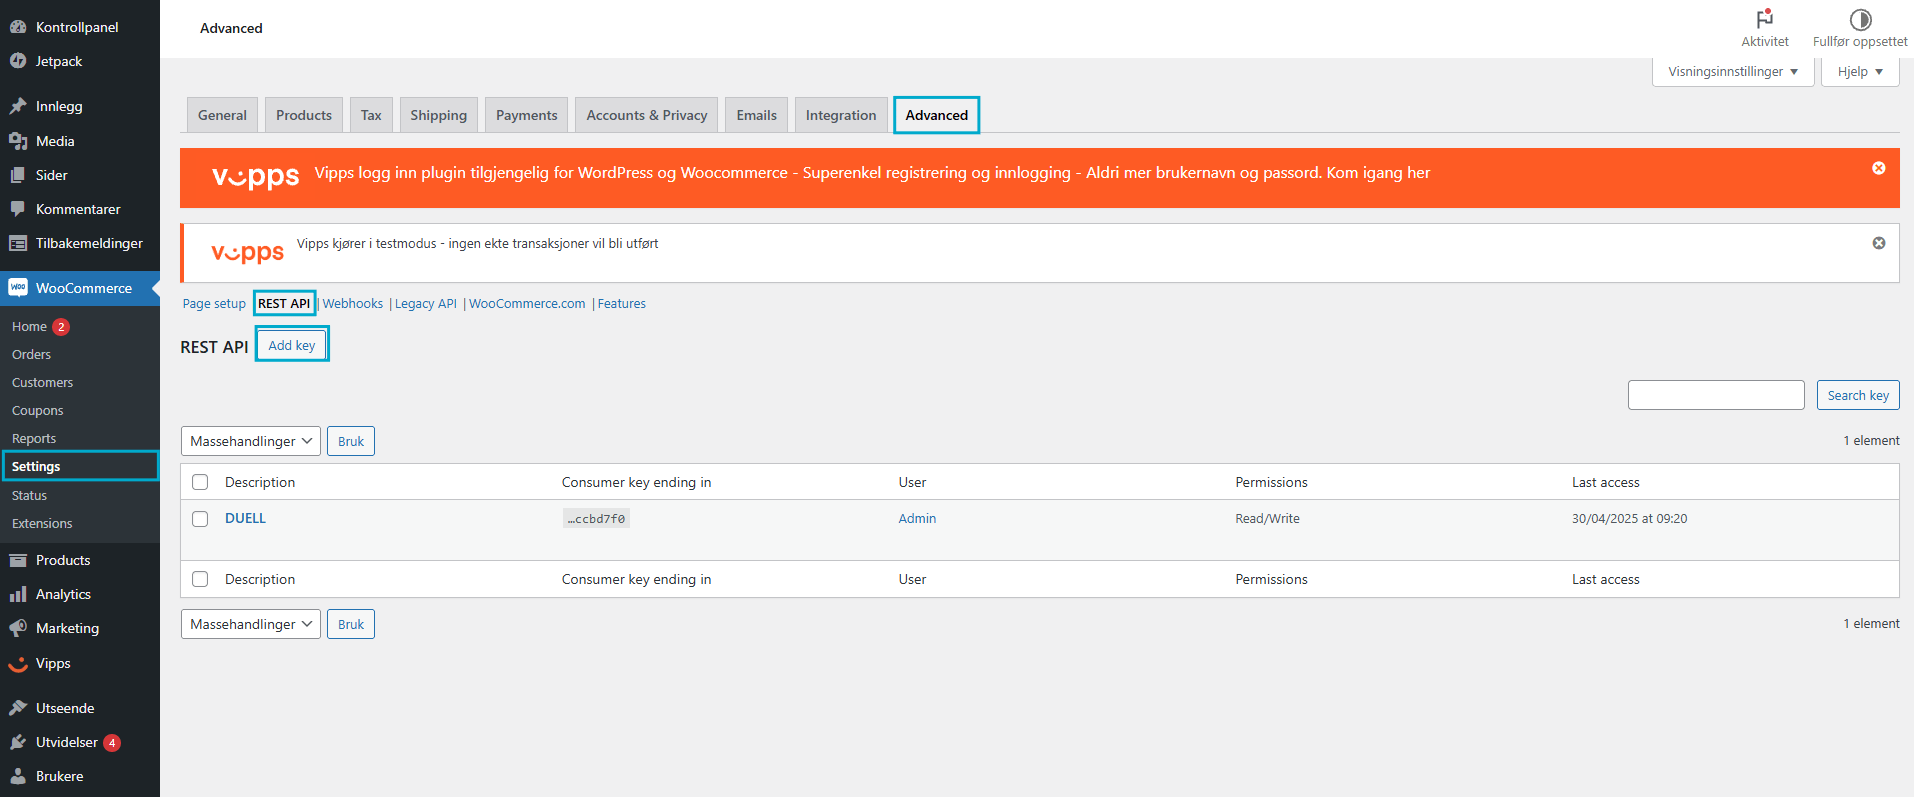The image size is (1914, 797).
Task: Open the Admin user link
Action: 917,518
